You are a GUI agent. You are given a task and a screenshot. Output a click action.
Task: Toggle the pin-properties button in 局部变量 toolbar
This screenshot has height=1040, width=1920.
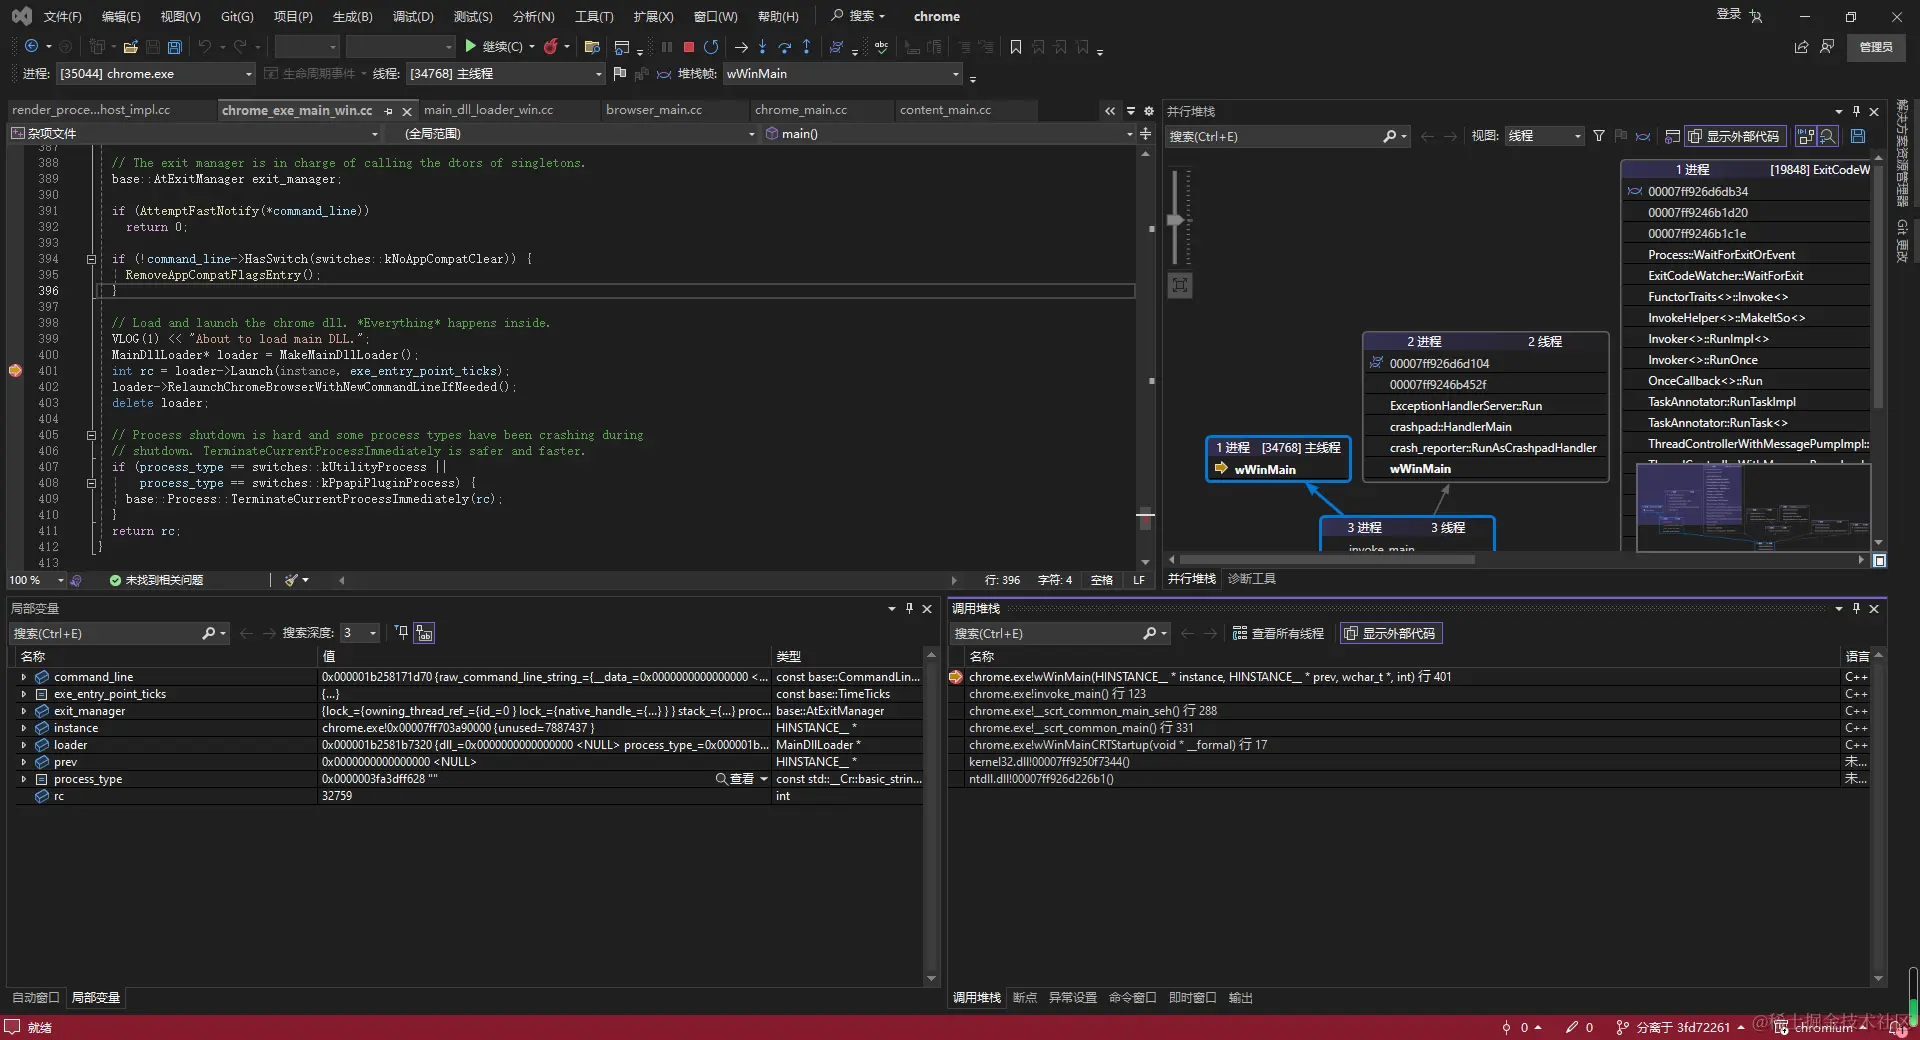point(402,632)
